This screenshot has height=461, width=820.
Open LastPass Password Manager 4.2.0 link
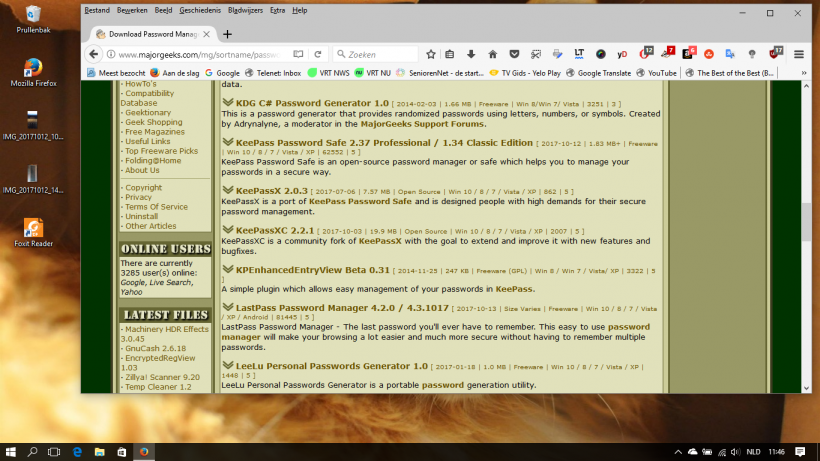pos(342,308)
